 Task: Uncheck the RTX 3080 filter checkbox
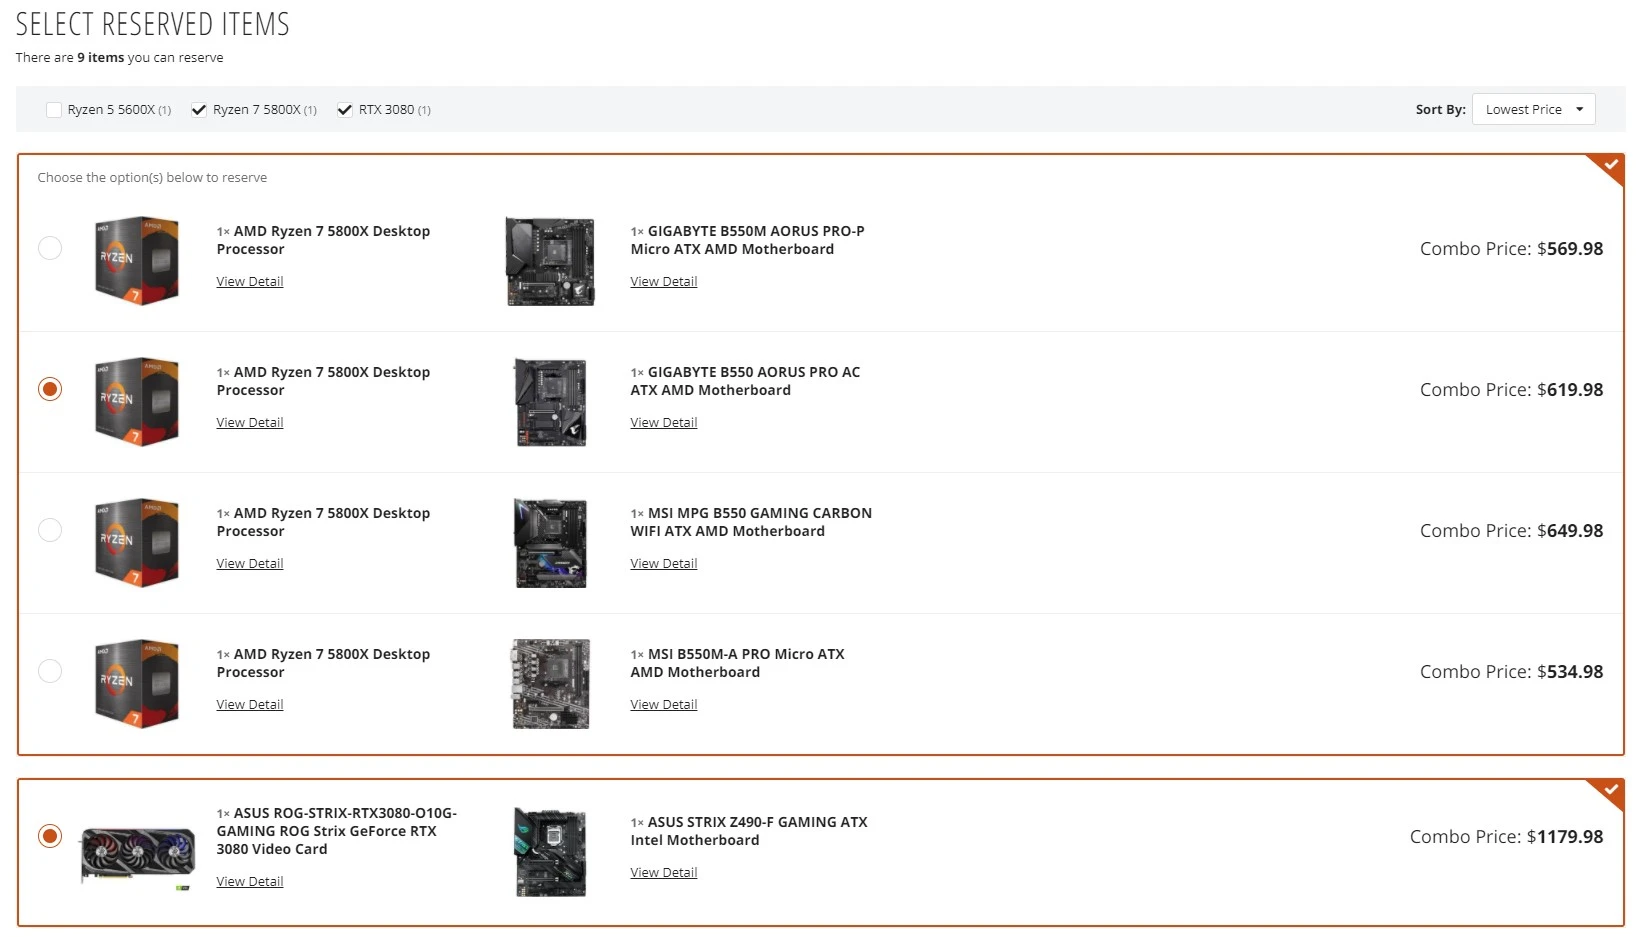tap(345, 110)
